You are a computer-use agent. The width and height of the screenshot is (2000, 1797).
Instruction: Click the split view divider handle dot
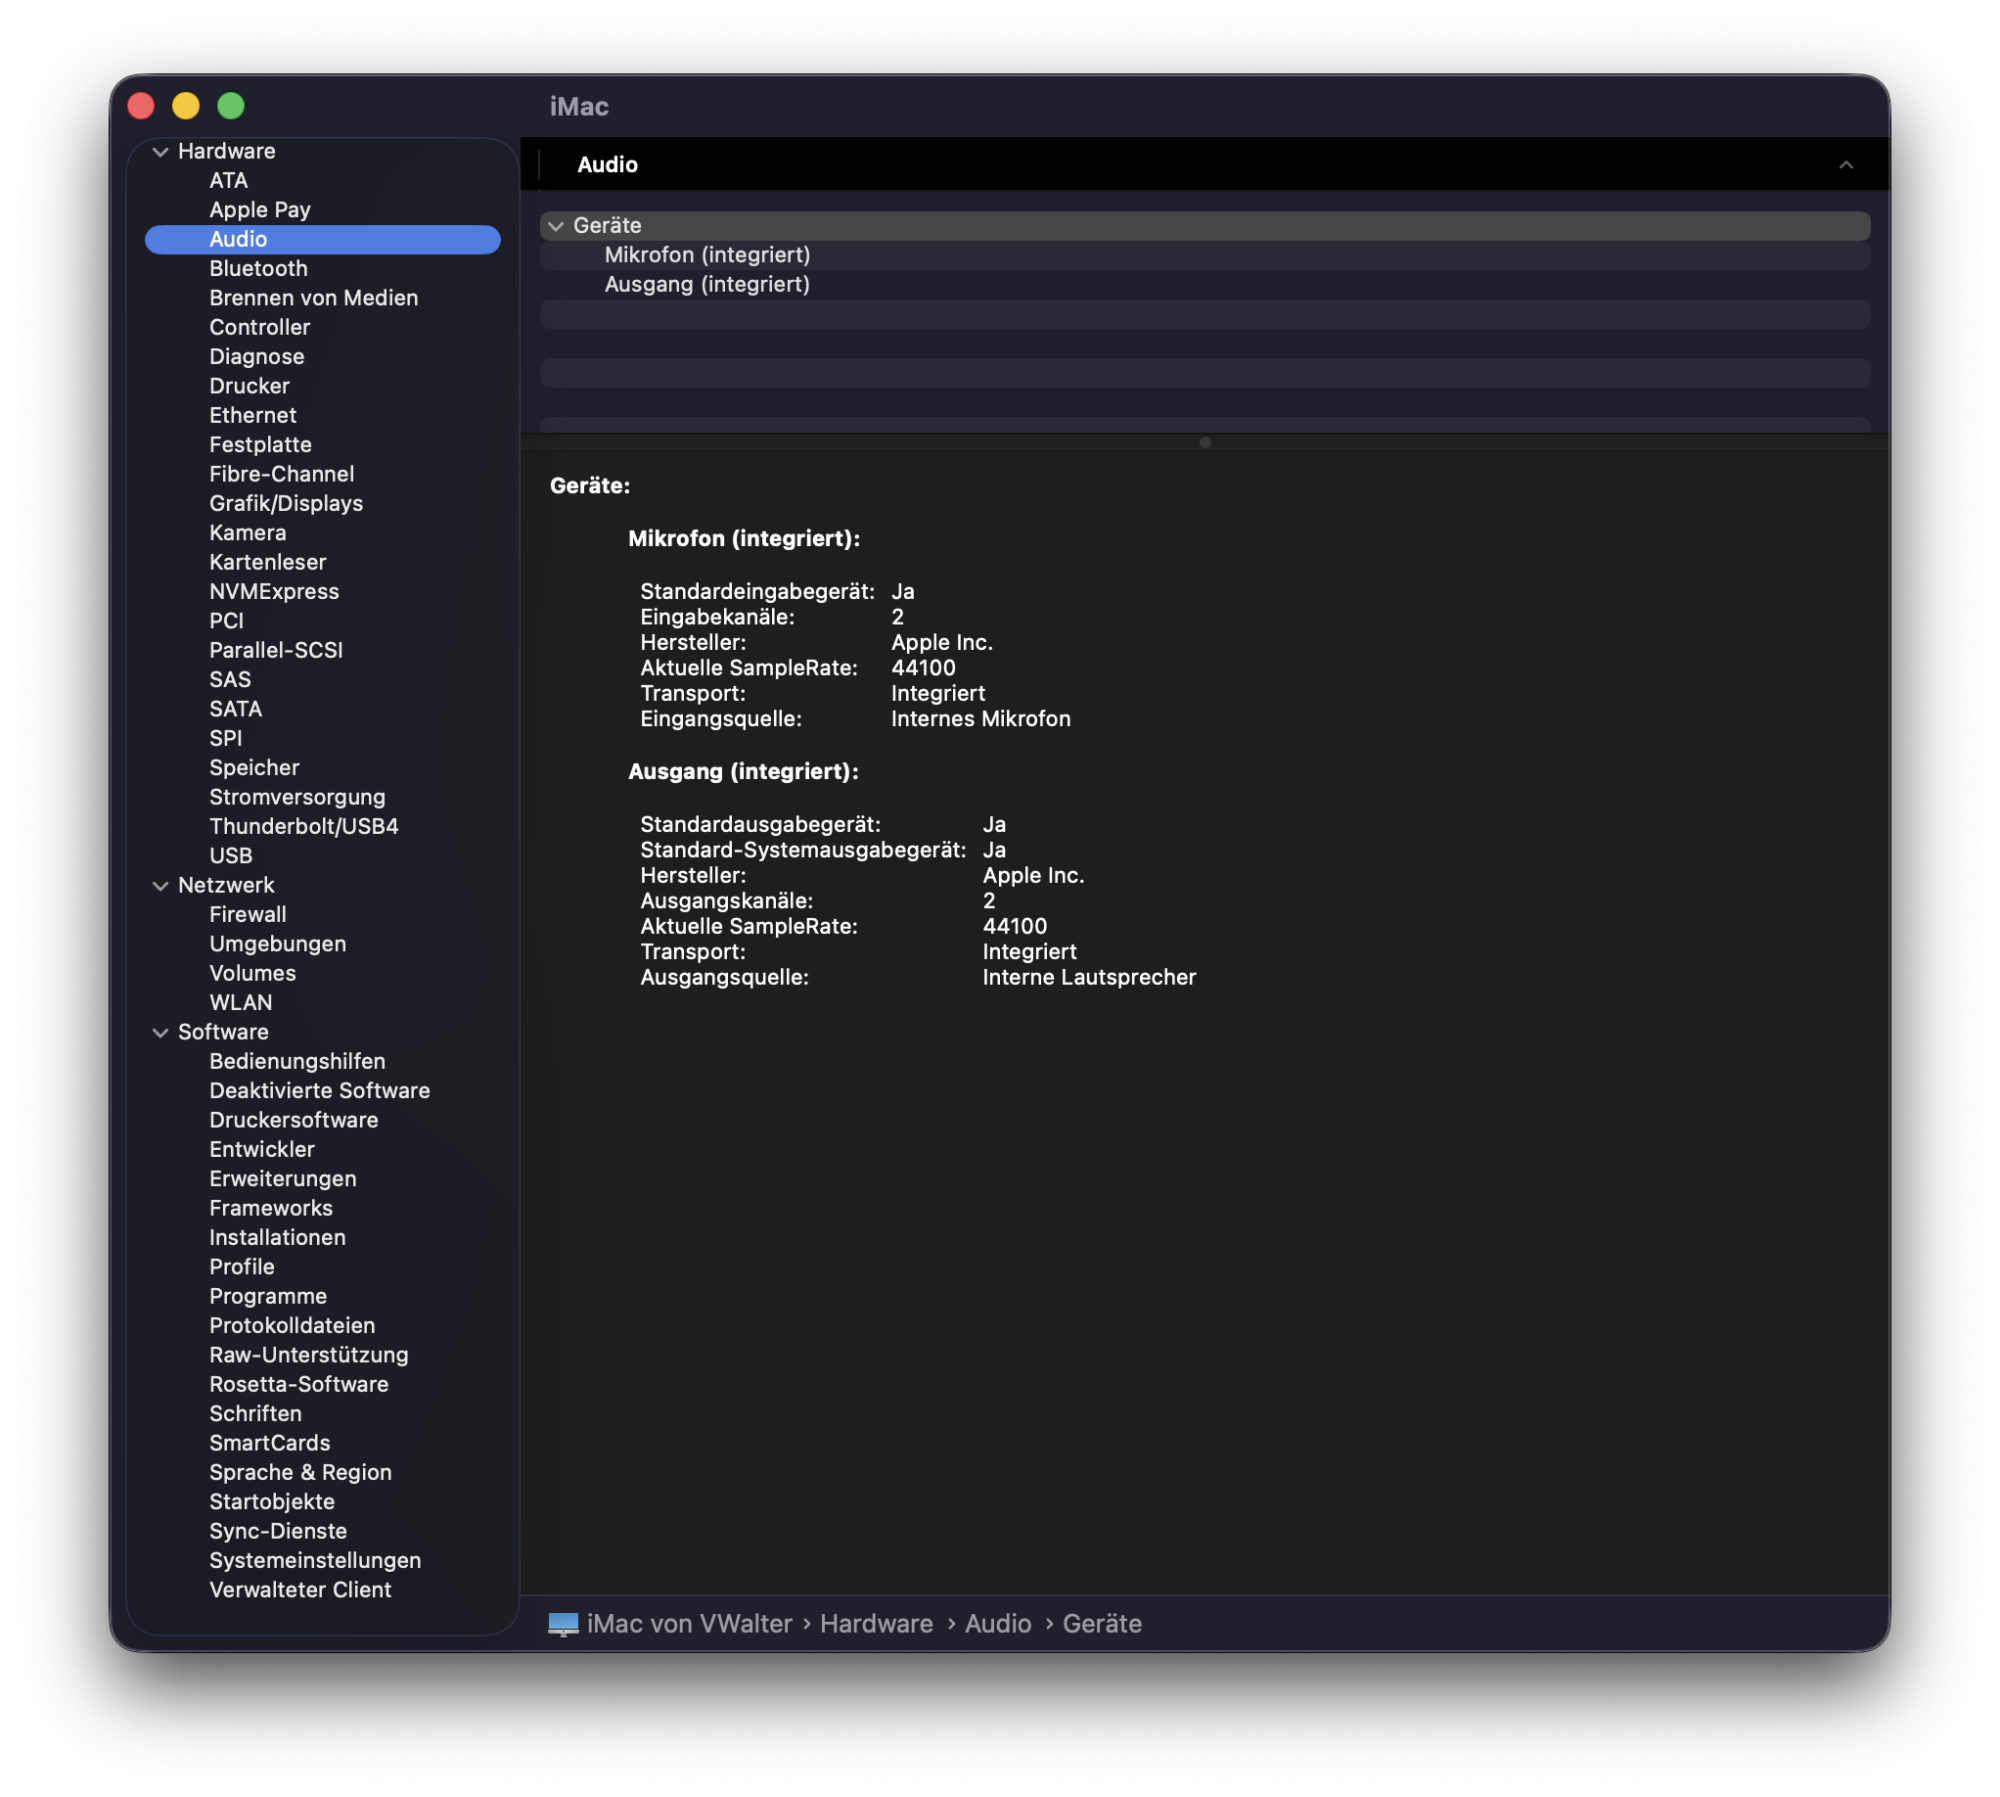(x=1204, y=443)
